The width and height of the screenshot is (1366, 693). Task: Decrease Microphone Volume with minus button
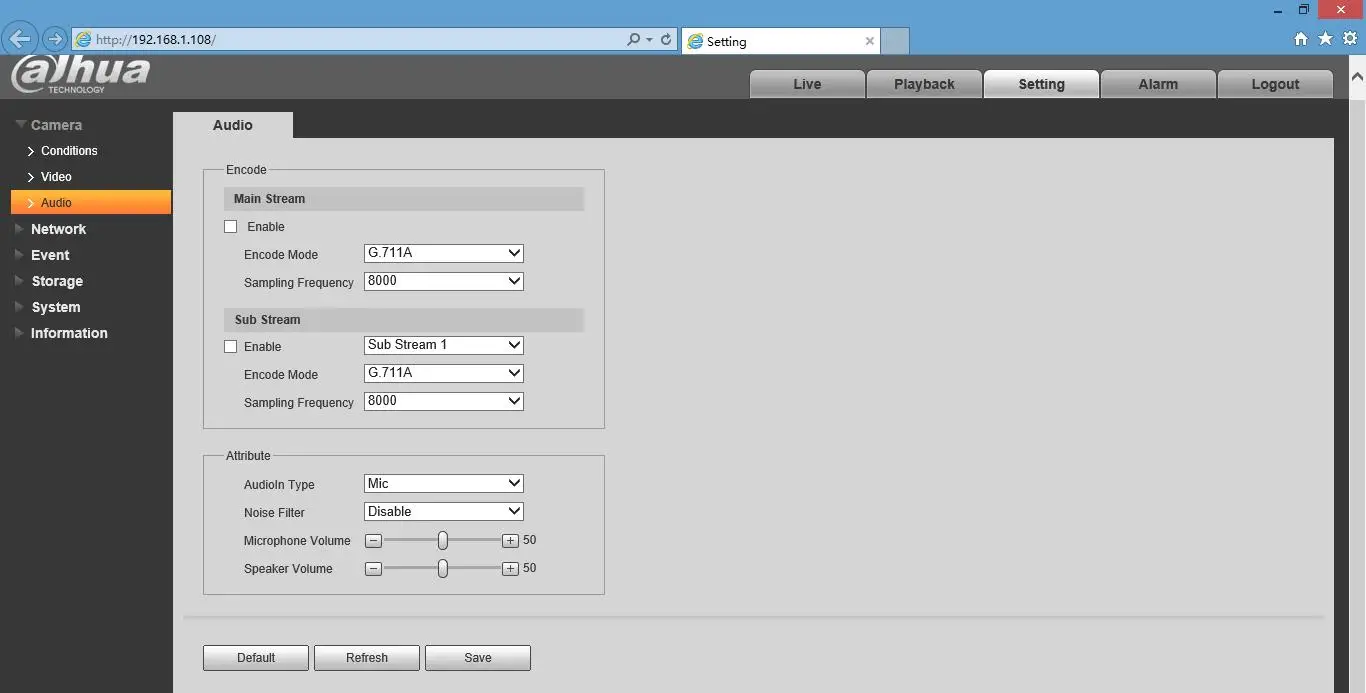click(373, 540)
